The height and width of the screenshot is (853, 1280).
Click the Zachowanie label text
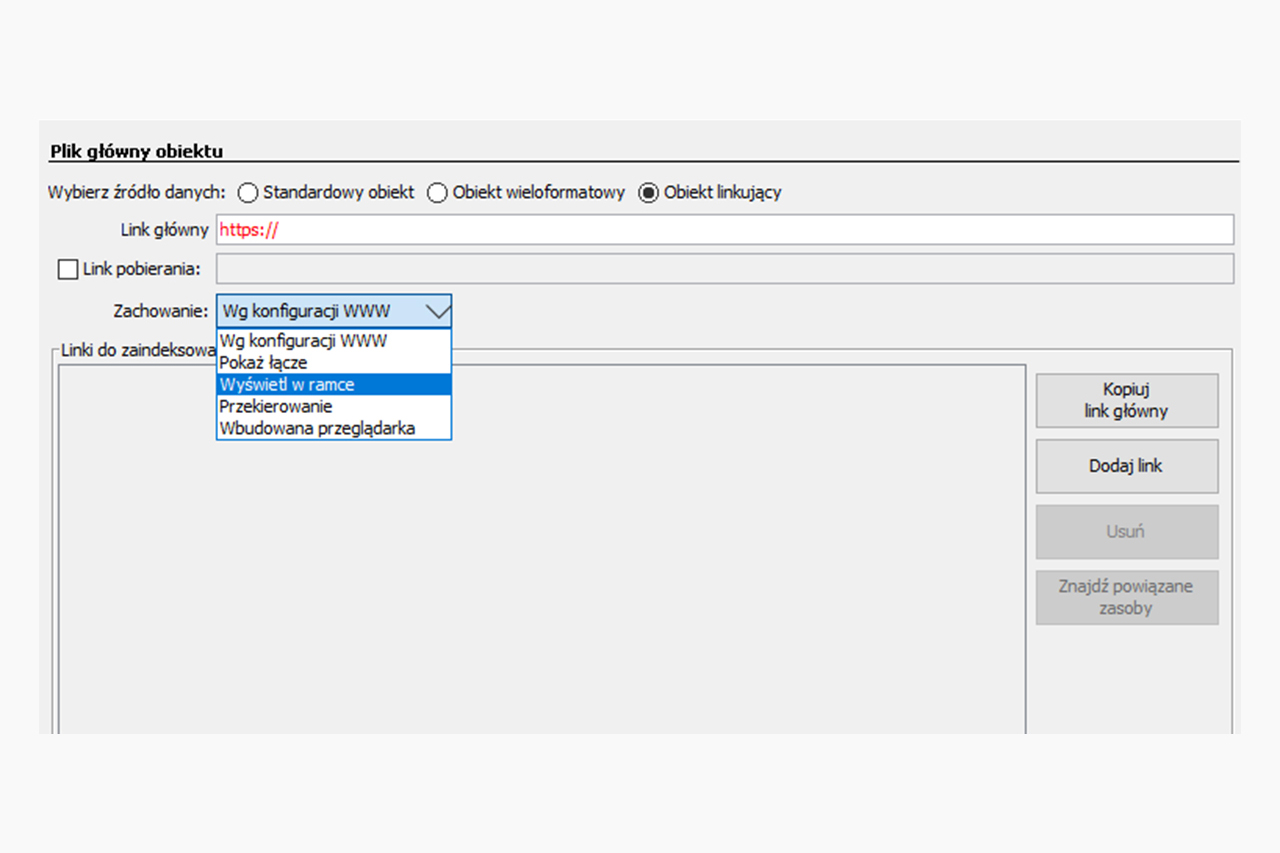coord(161,311)
